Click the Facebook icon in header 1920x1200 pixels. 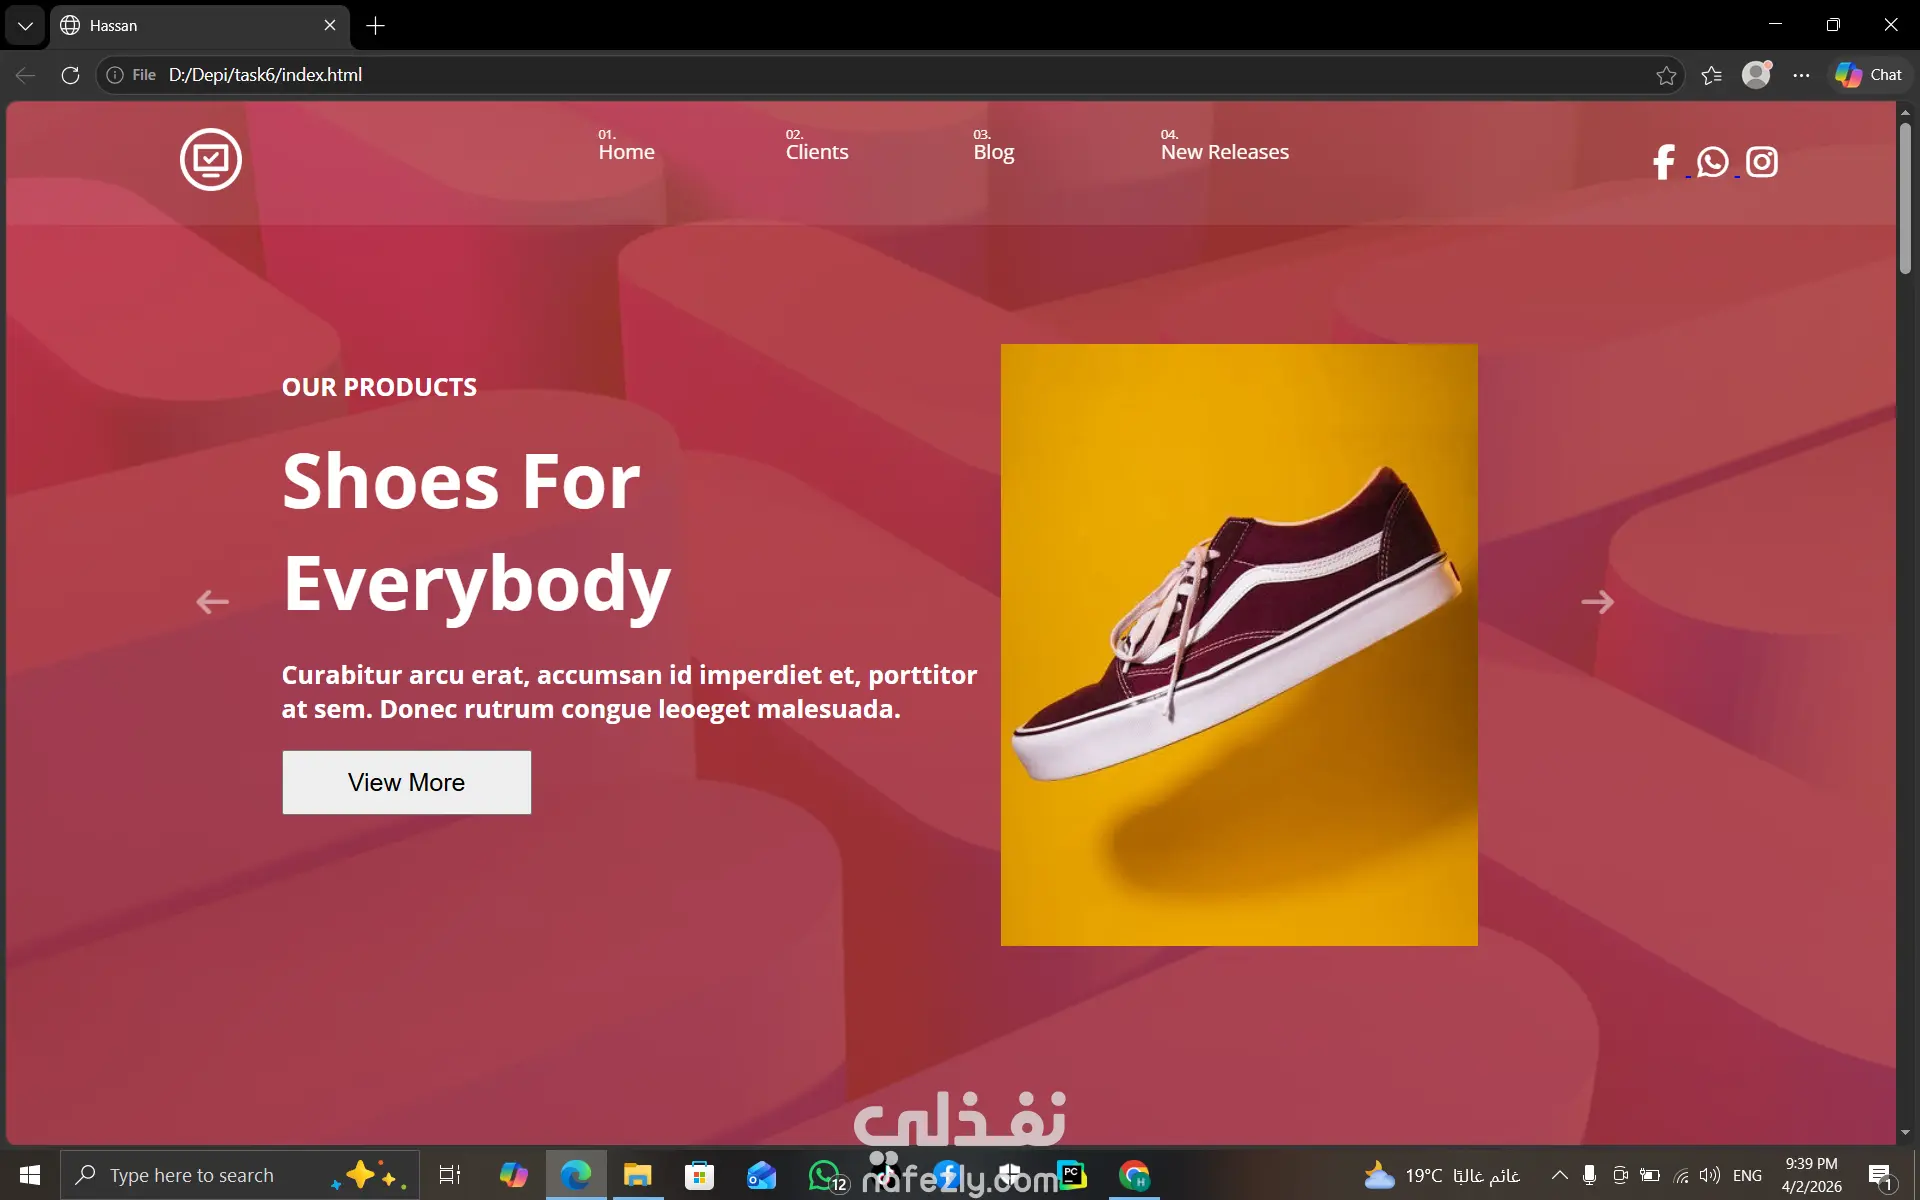coord(1664,162)
